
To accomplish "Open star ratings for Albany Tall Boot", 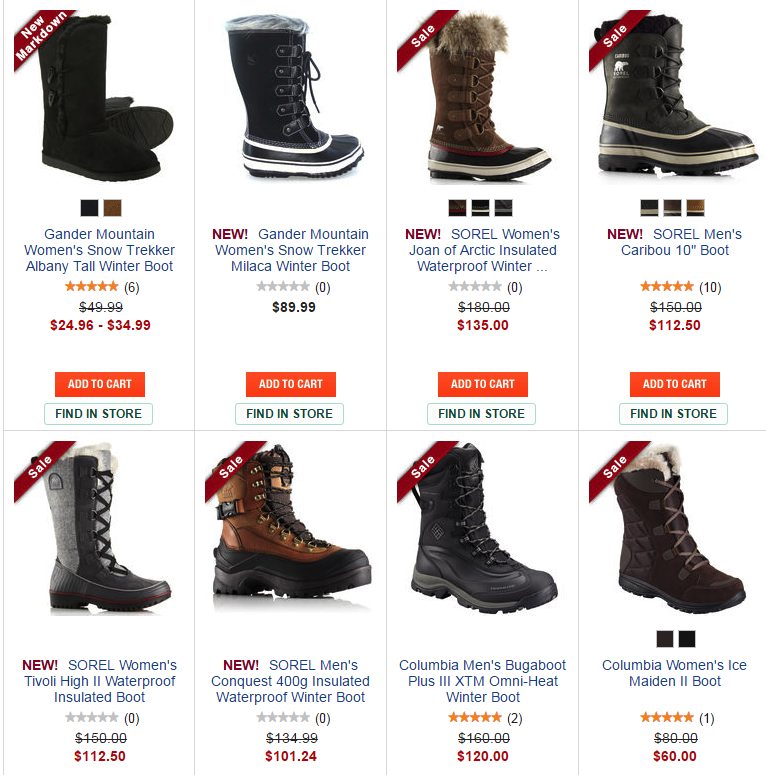I will click(91, 286).
